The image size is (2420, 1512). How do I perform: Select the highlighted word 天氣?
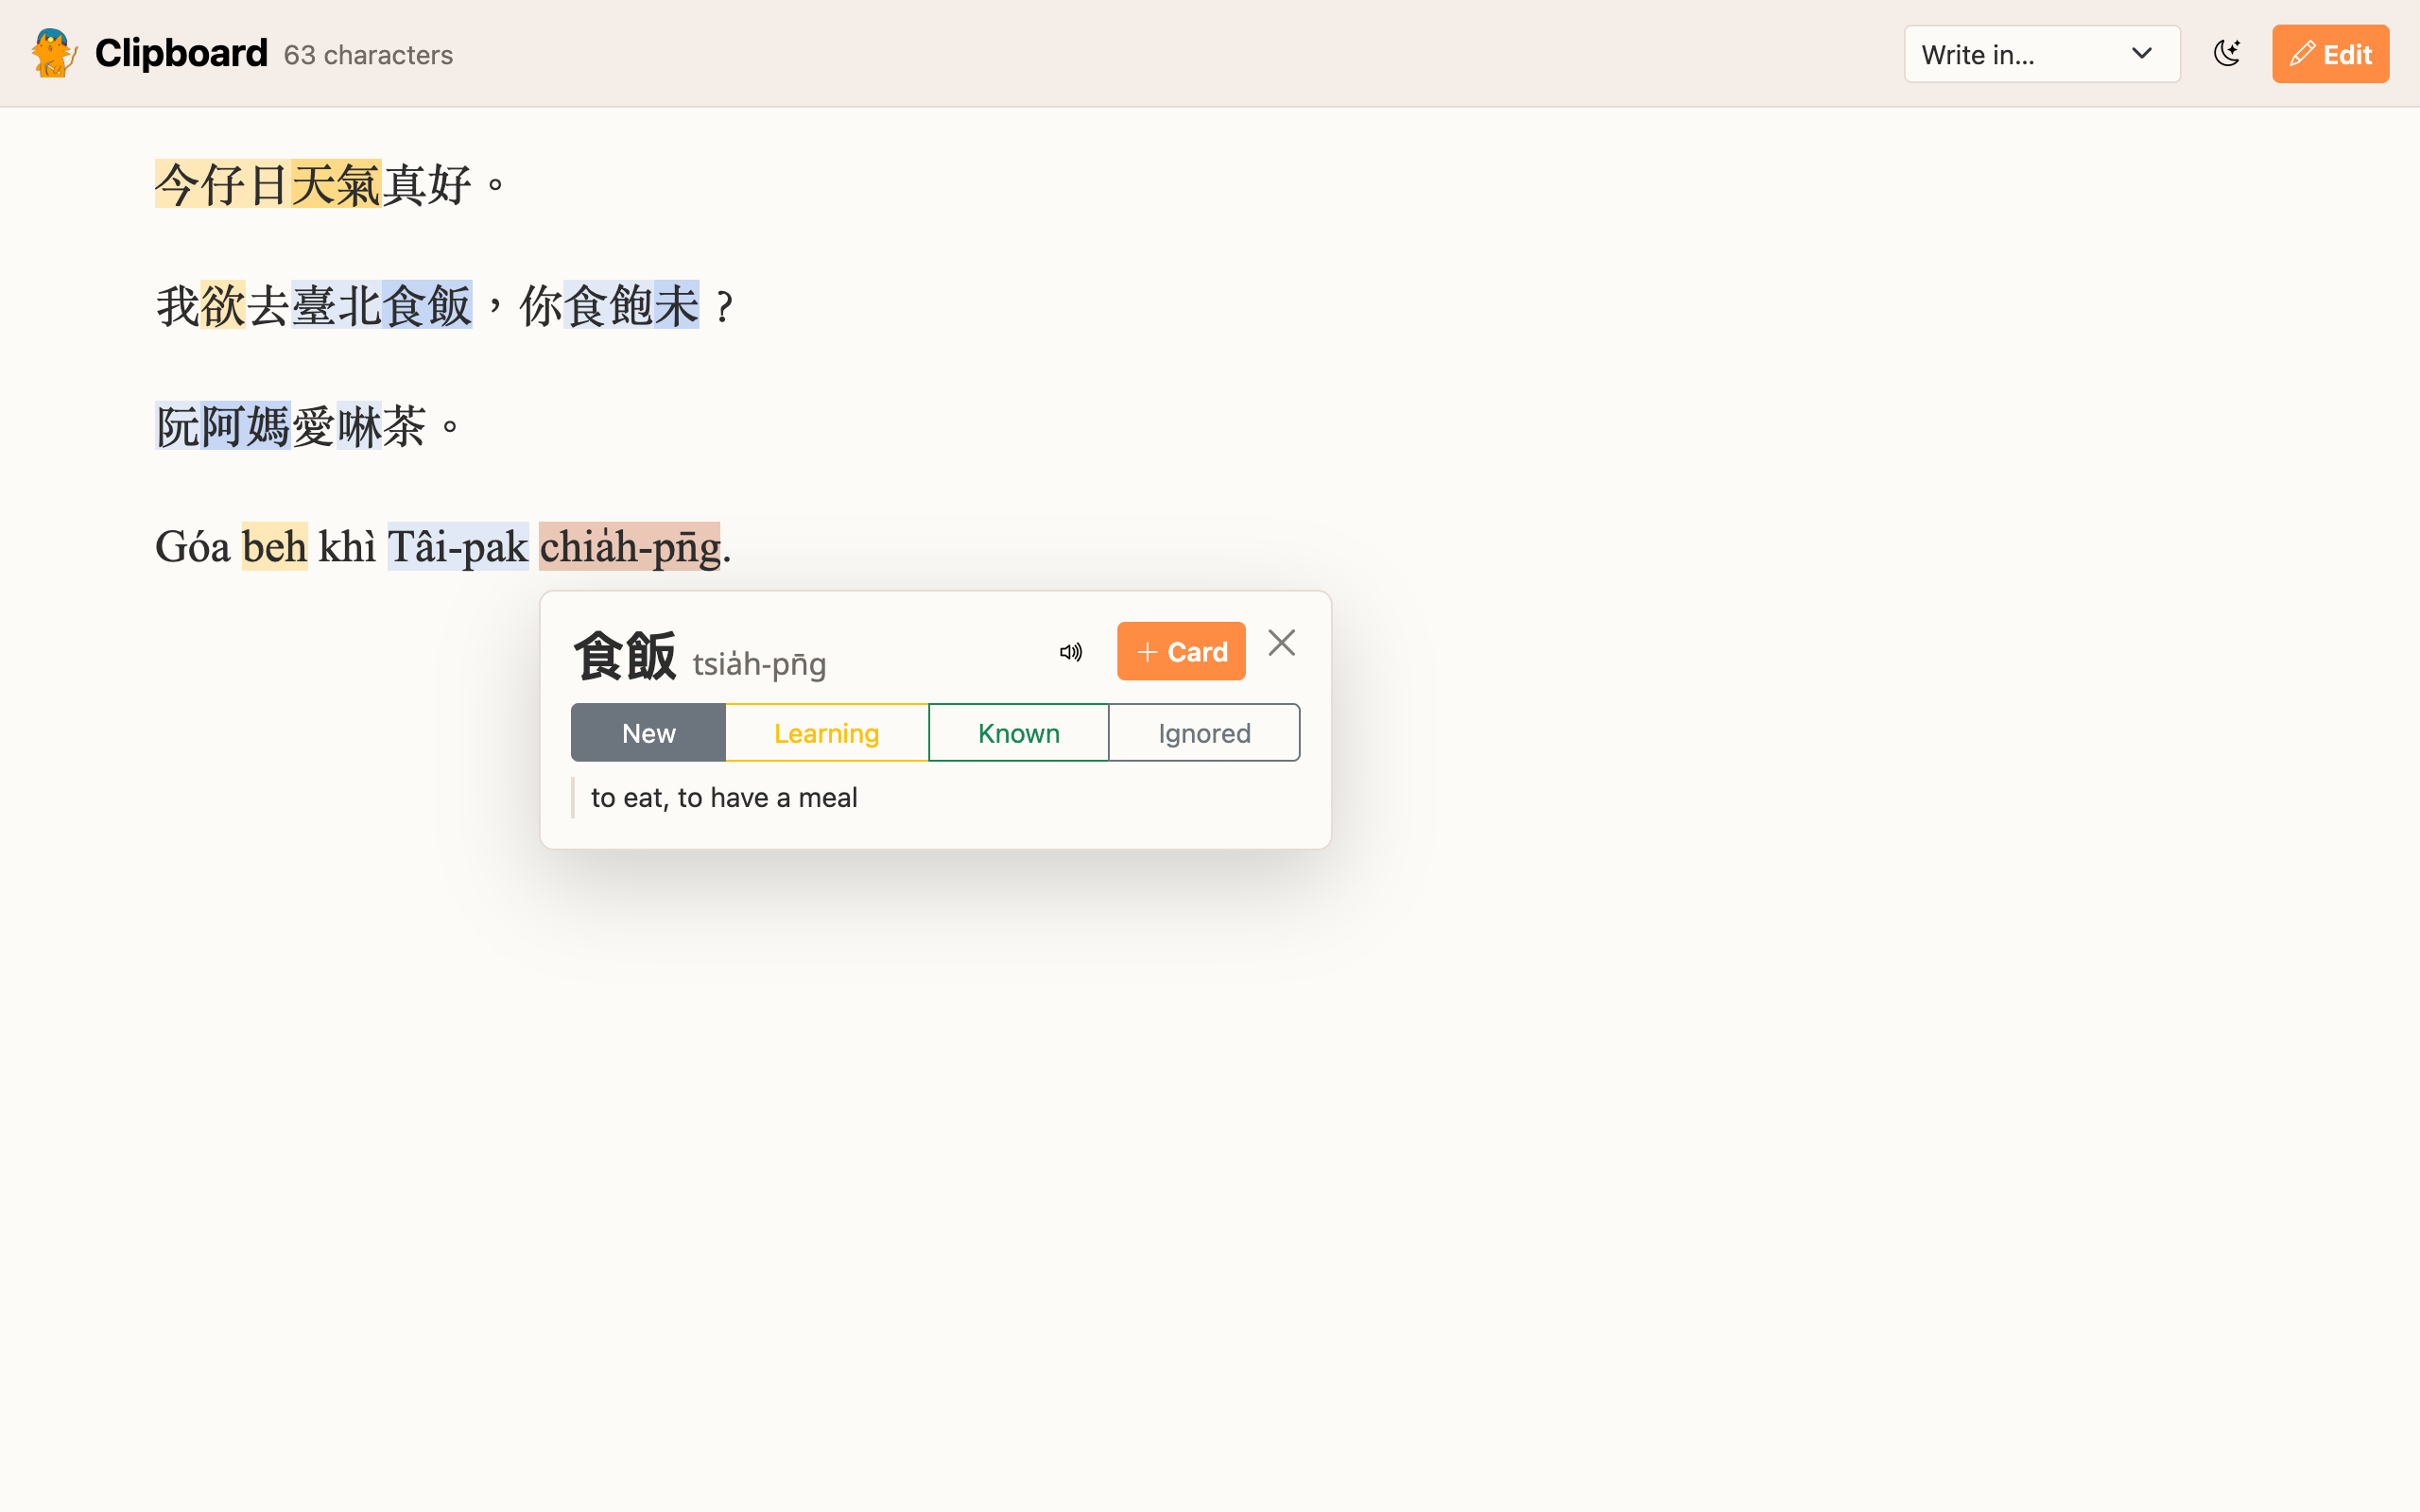pos(336,185)
